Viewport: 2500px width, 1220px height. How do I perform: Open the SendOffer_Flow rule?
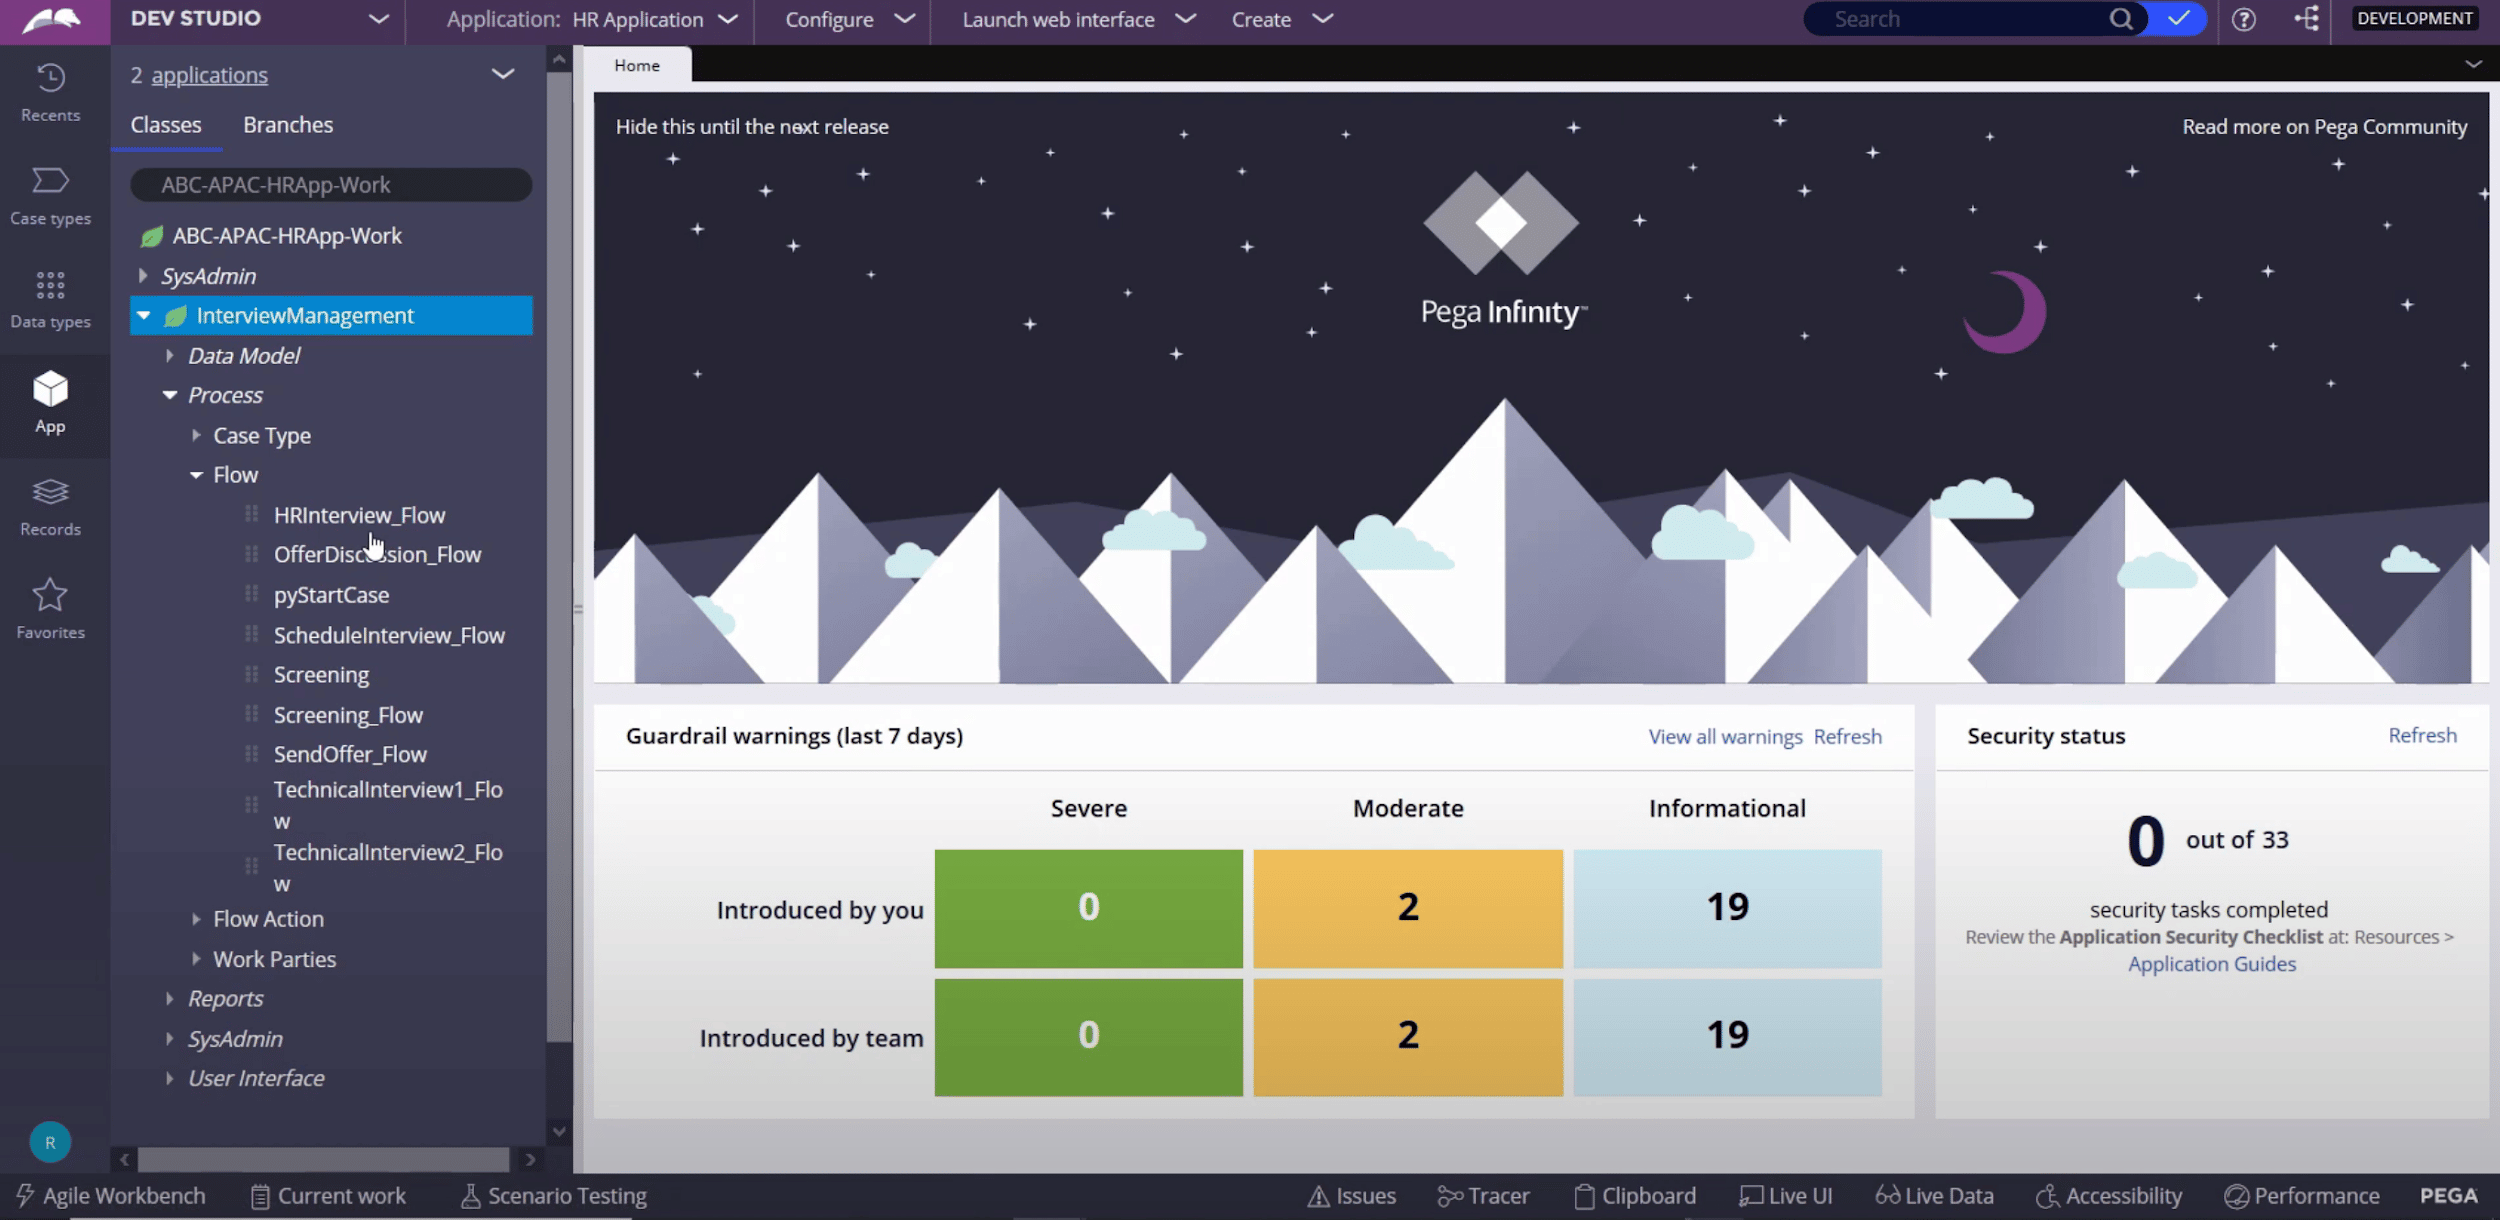pyautogui.click(x=350, y=754)
